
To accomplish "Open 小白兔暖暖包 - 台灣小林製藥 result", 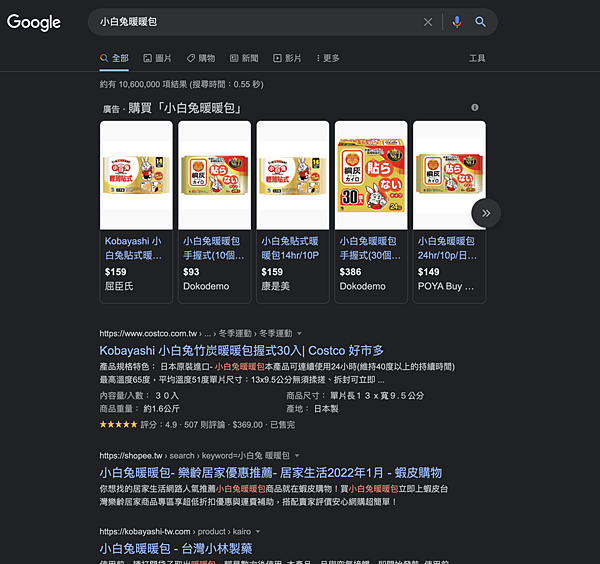I will [176, 549].
